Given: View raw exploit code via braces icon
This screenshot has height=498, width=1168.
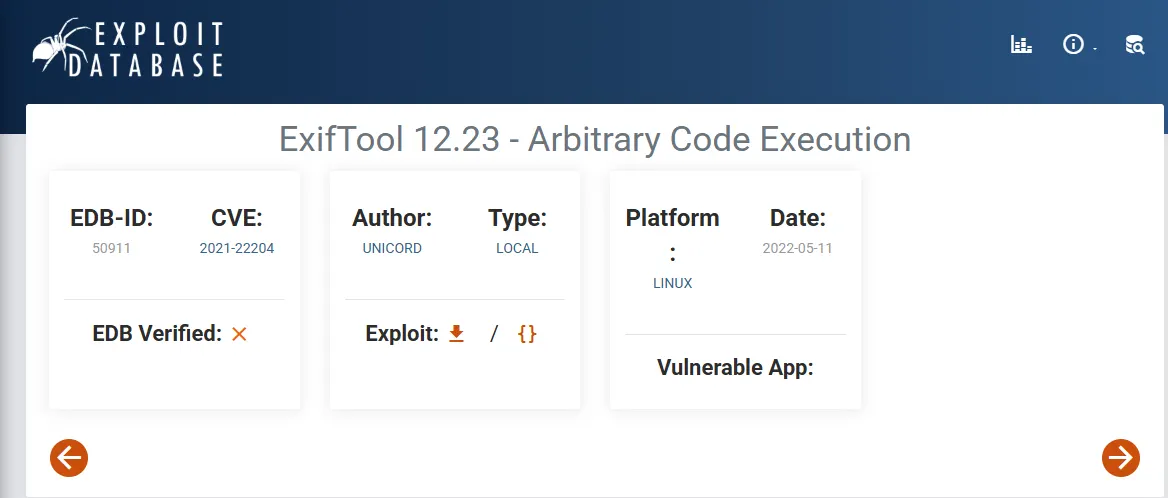Looking at the screenshot, I should click(527, 334).
